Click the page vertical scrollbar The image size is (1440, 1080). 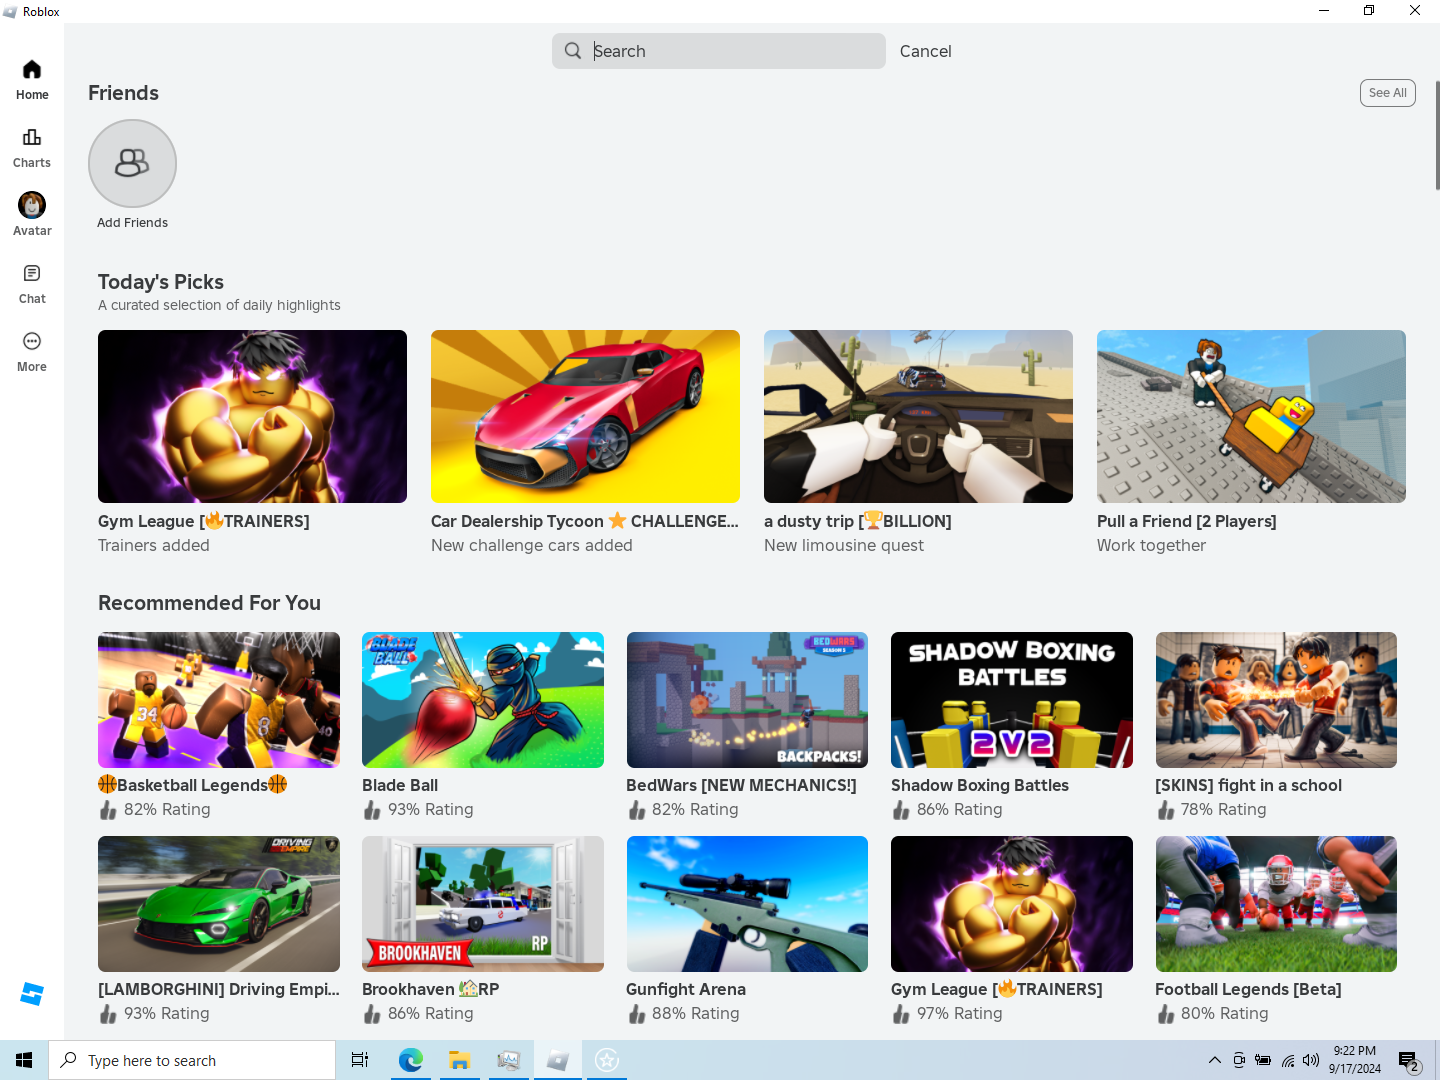tap(1437, 135)
